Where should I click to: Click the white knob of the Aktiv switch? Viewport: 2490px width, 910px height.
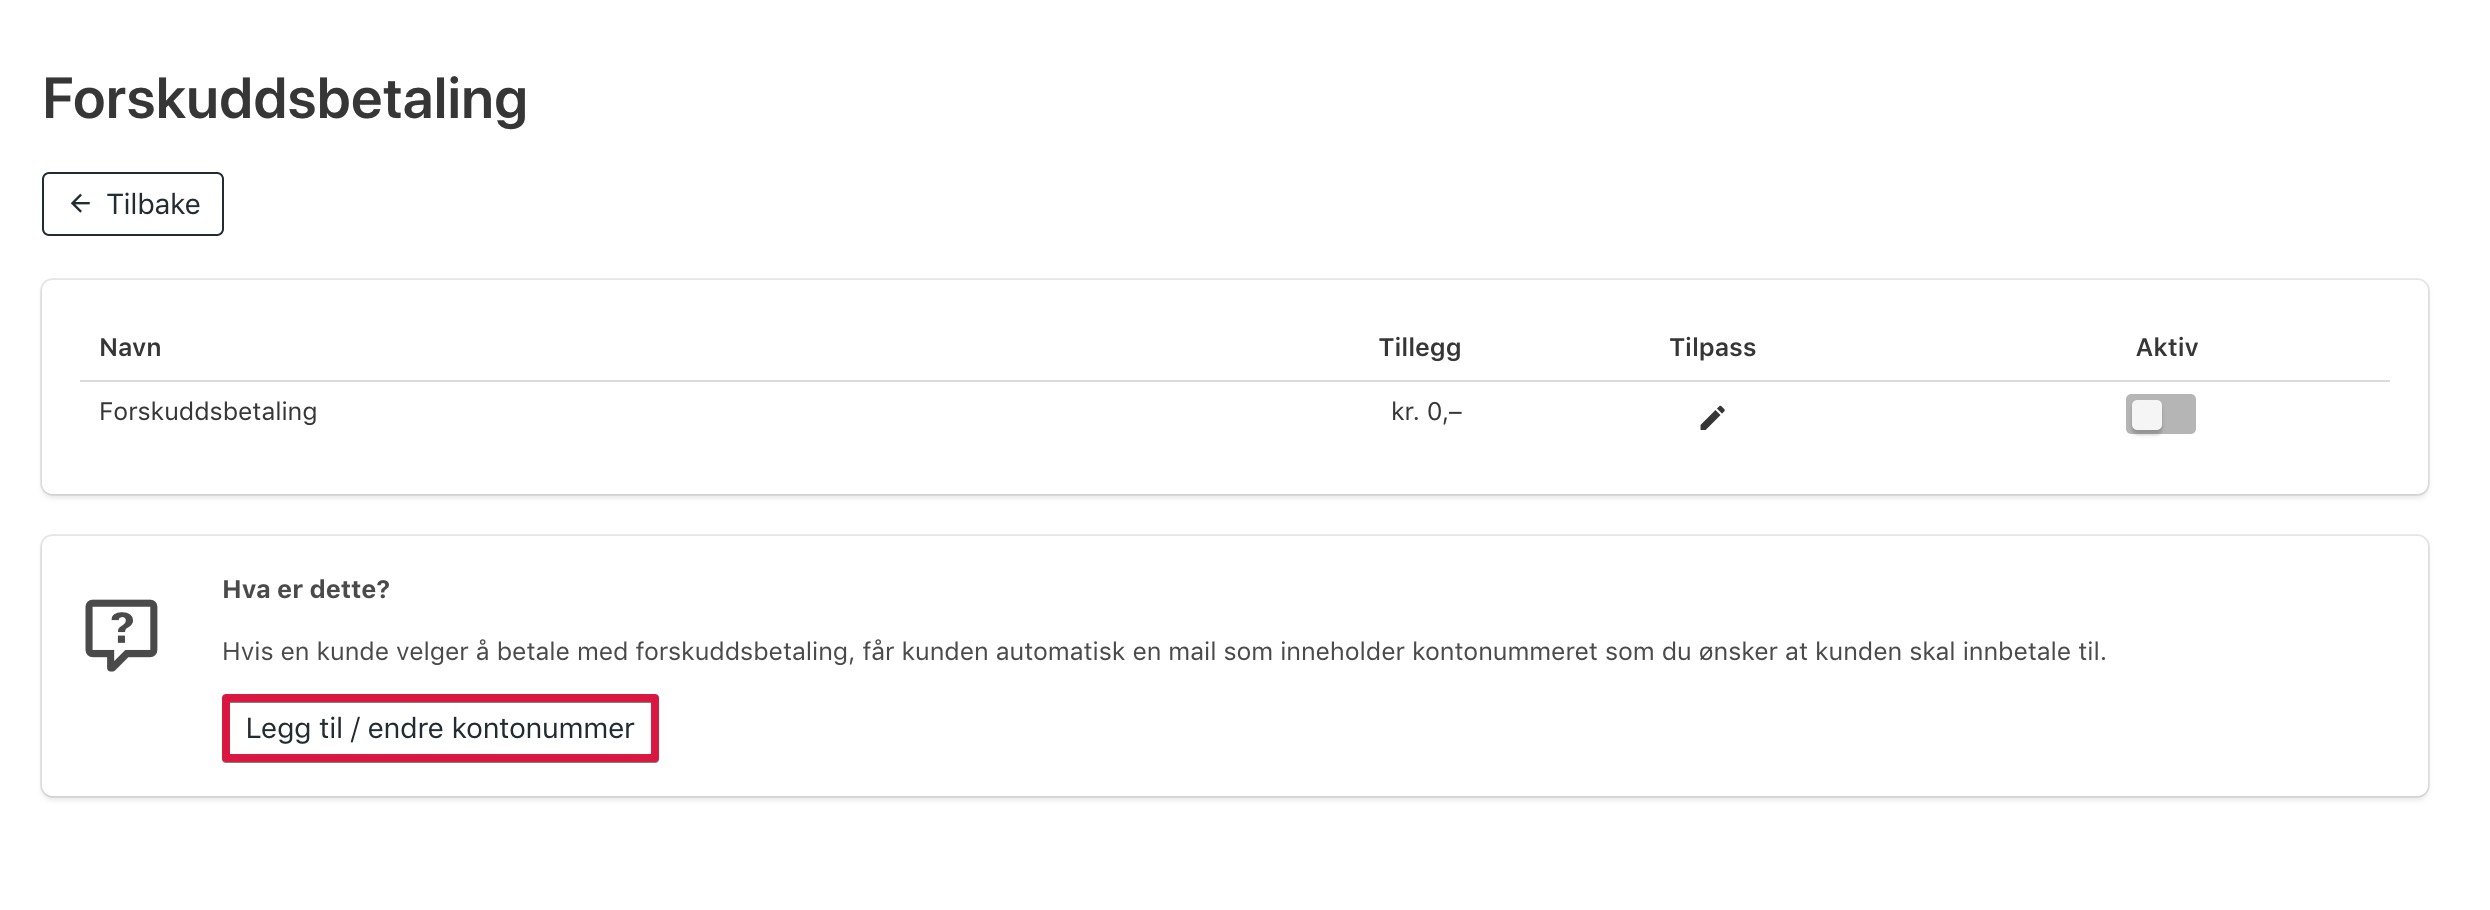2146,414
